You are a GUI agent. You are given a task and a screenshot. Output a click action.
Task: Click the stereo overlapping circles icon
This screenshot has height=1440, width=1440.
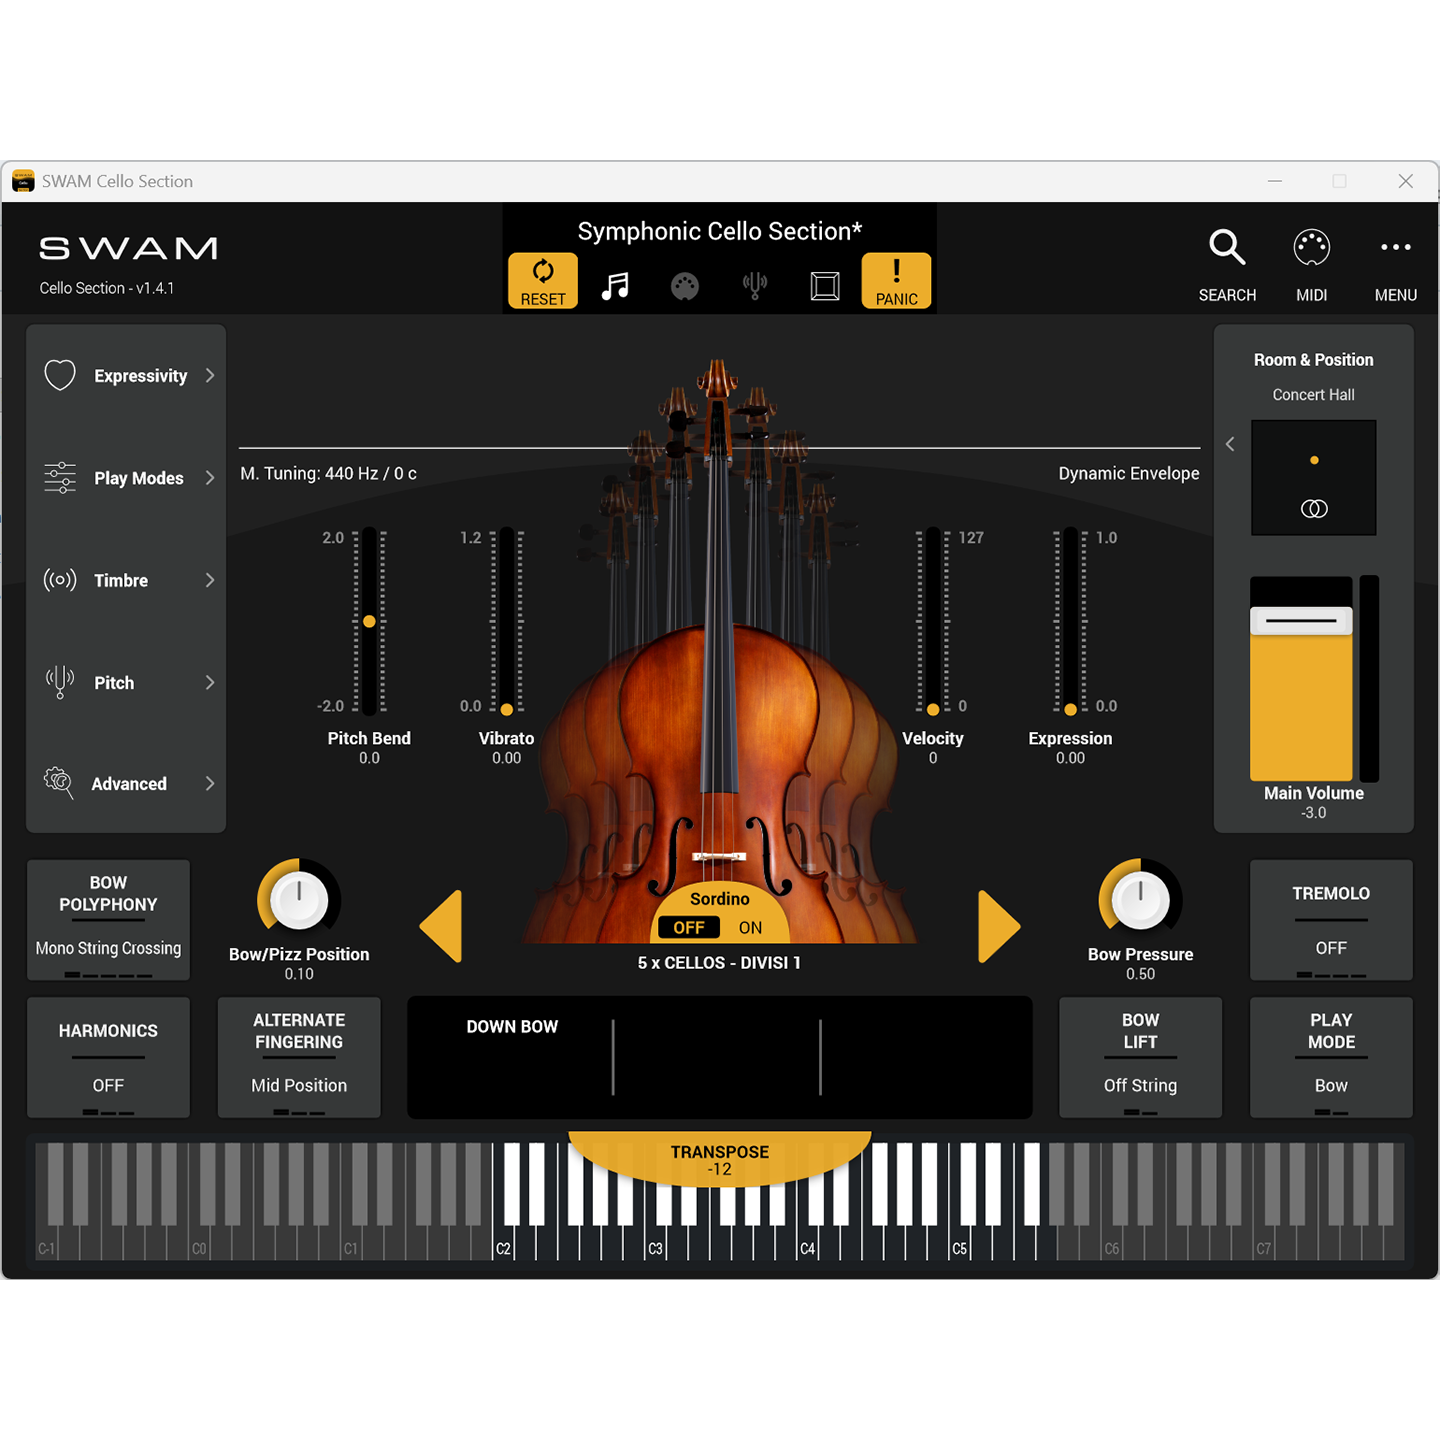pos(1314,509)
